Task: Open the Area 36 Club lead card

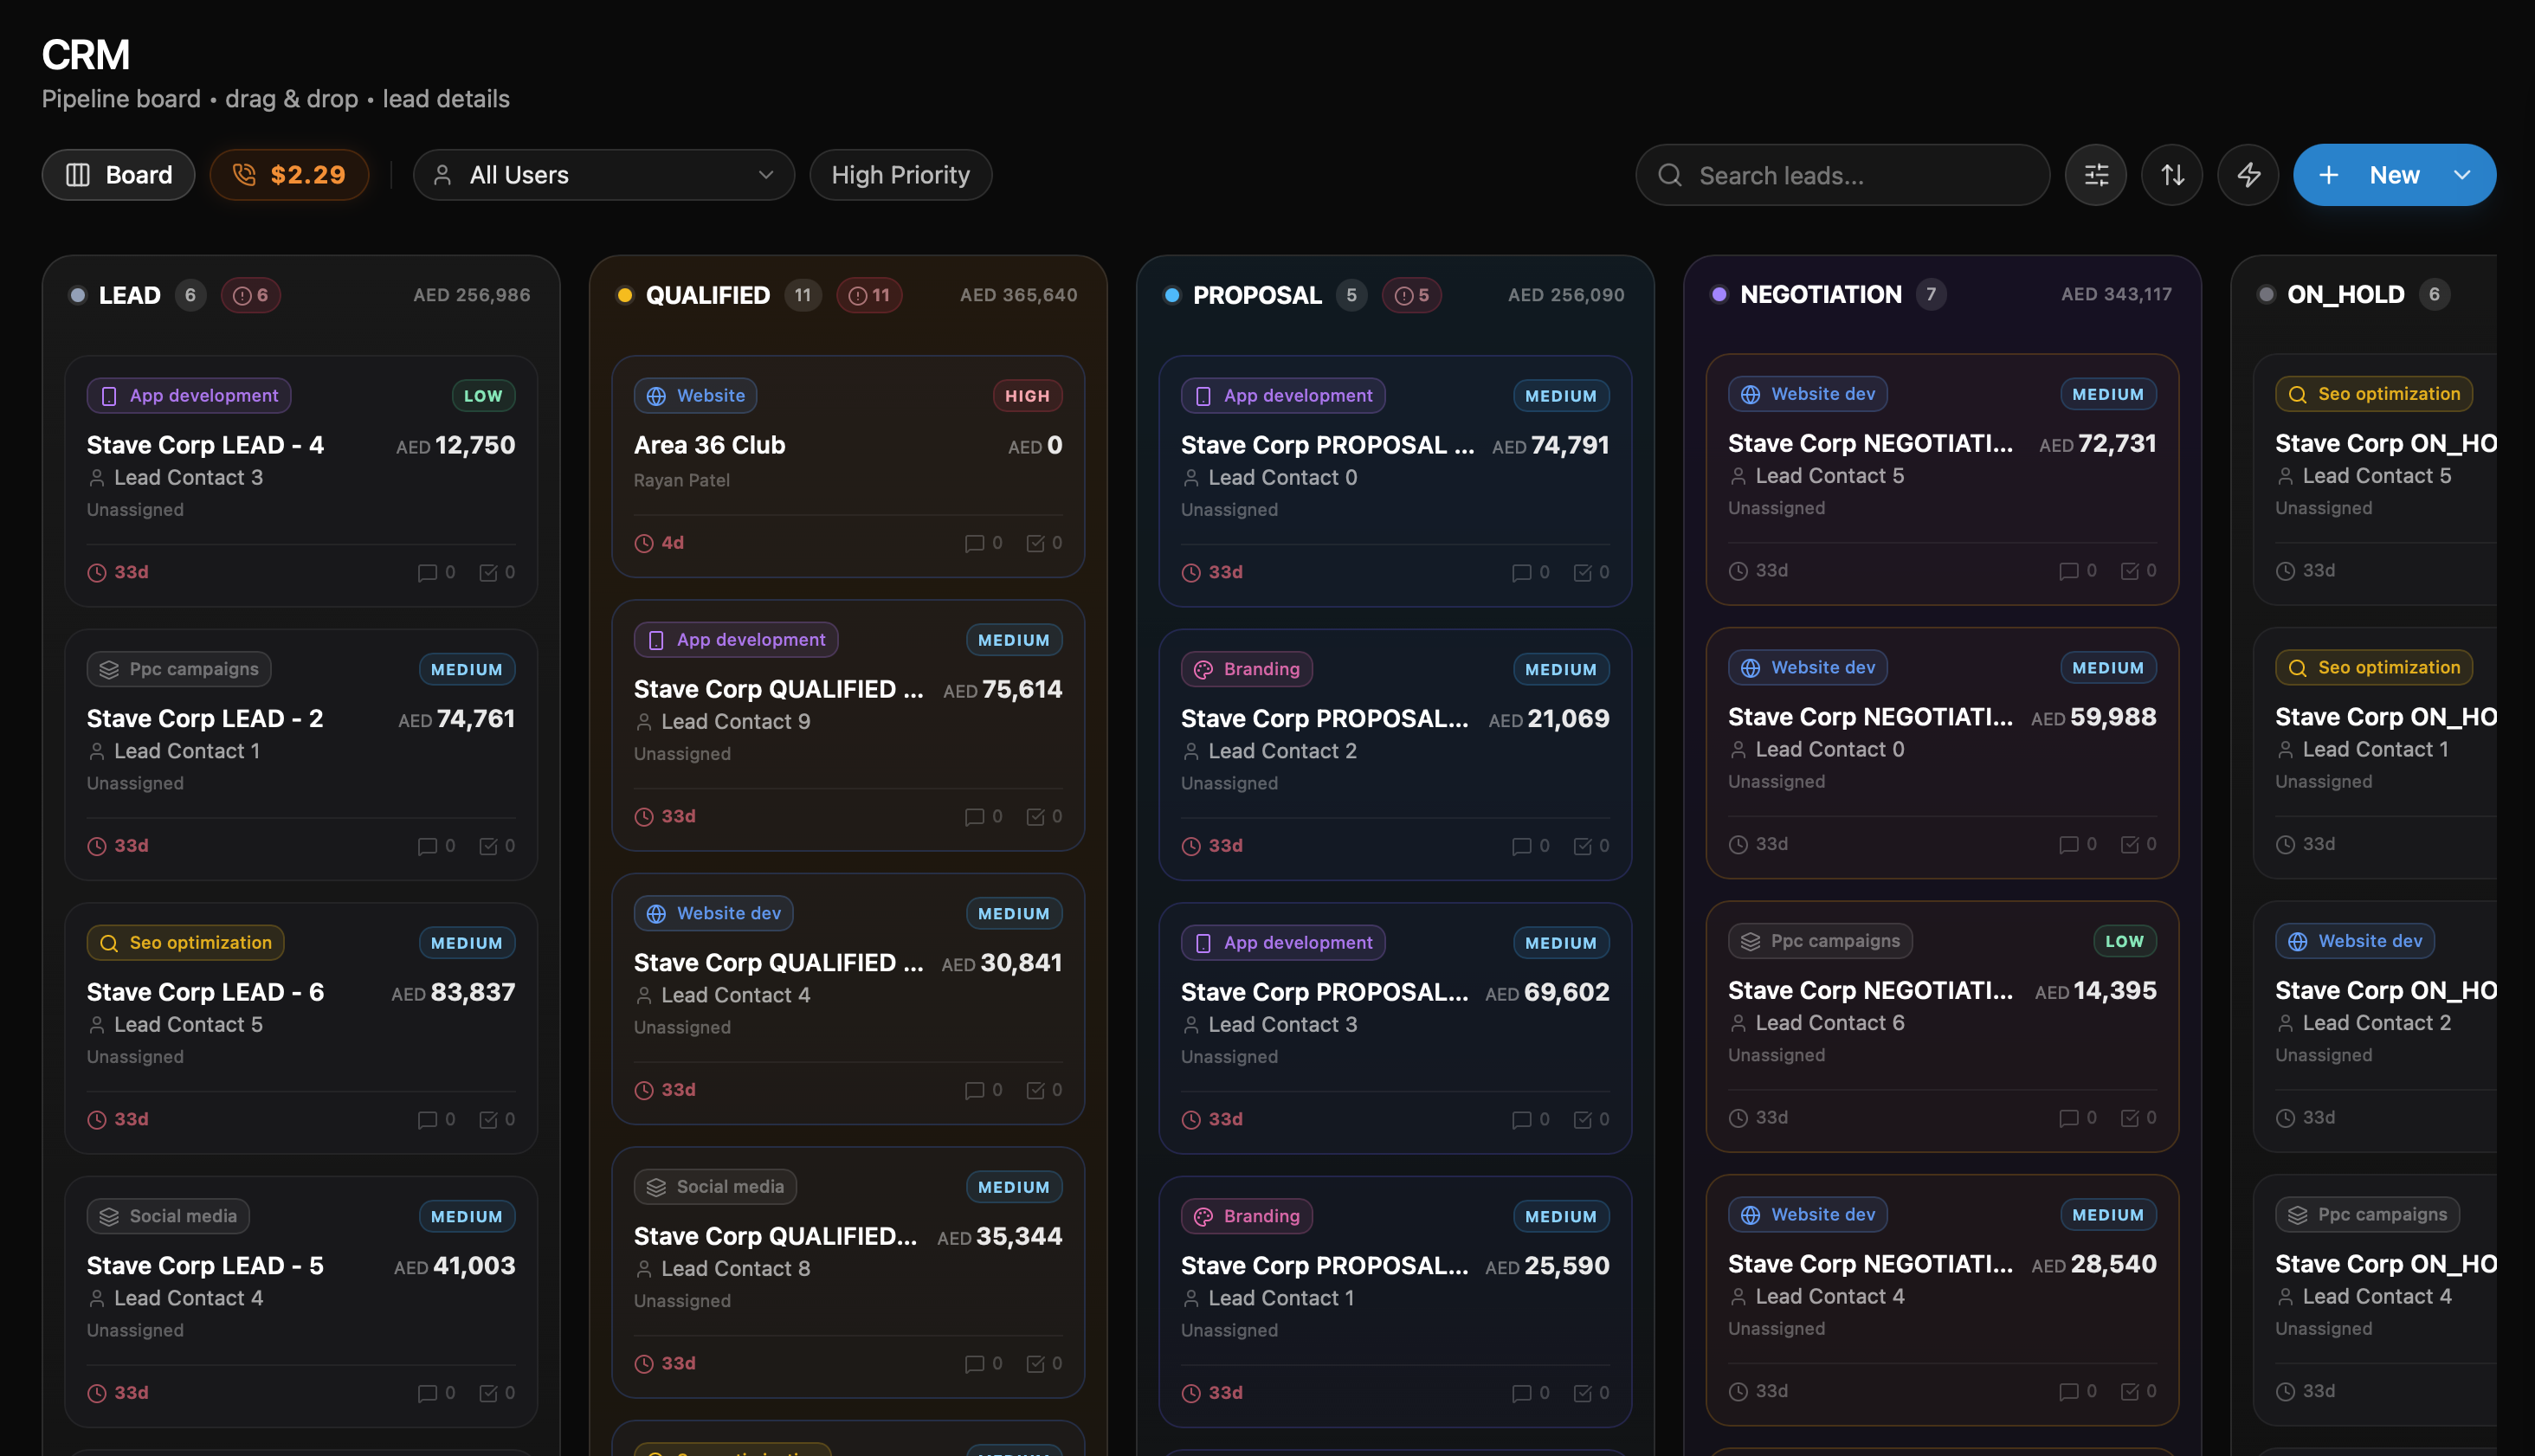Action: coord(848,466)
